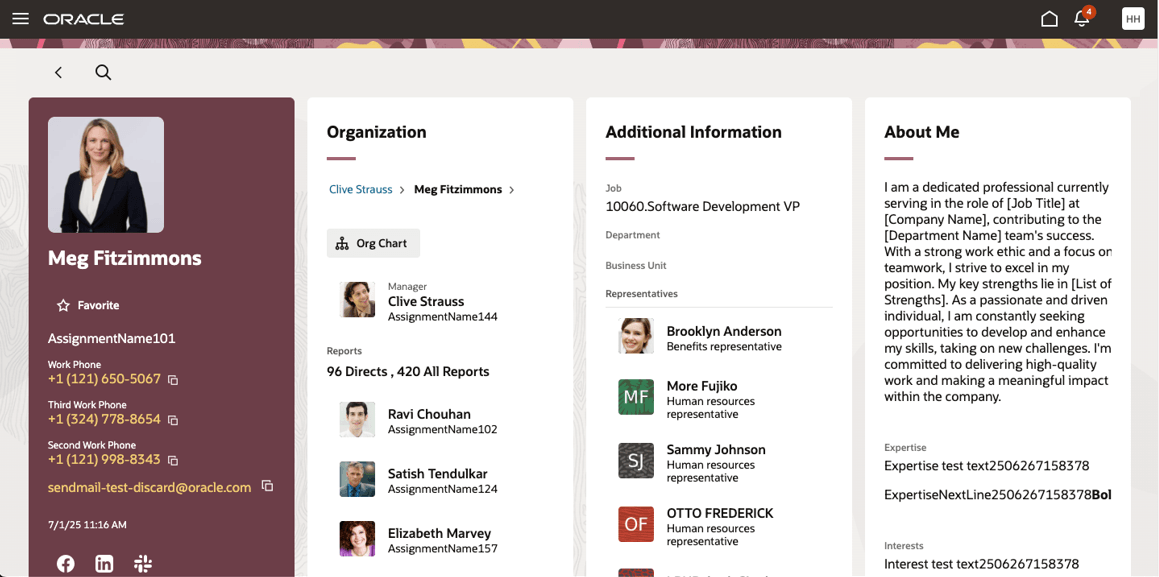Viewport: 1159px width, 577px height.
Task: Expand the chevron next to Meg Fitzimmons breadcrumb
Action: (x=512, y=189)
